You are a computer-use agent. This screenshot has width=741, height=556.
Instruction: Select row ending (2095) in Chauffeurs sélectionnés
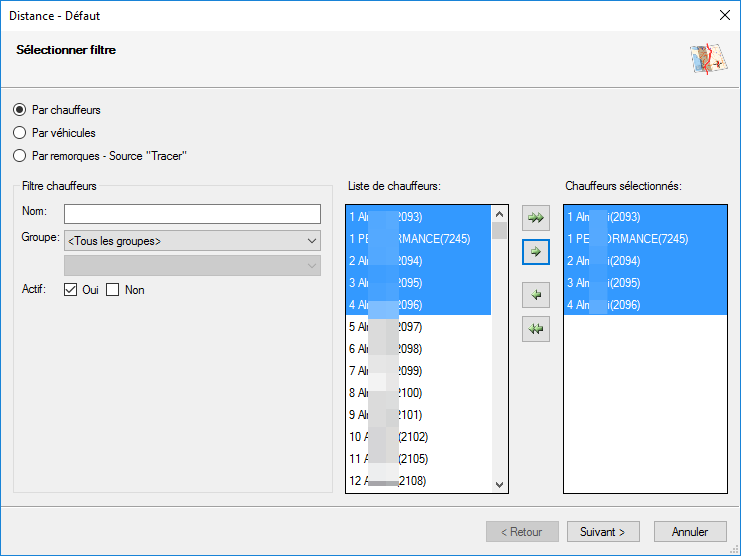(x=645, y=282)
